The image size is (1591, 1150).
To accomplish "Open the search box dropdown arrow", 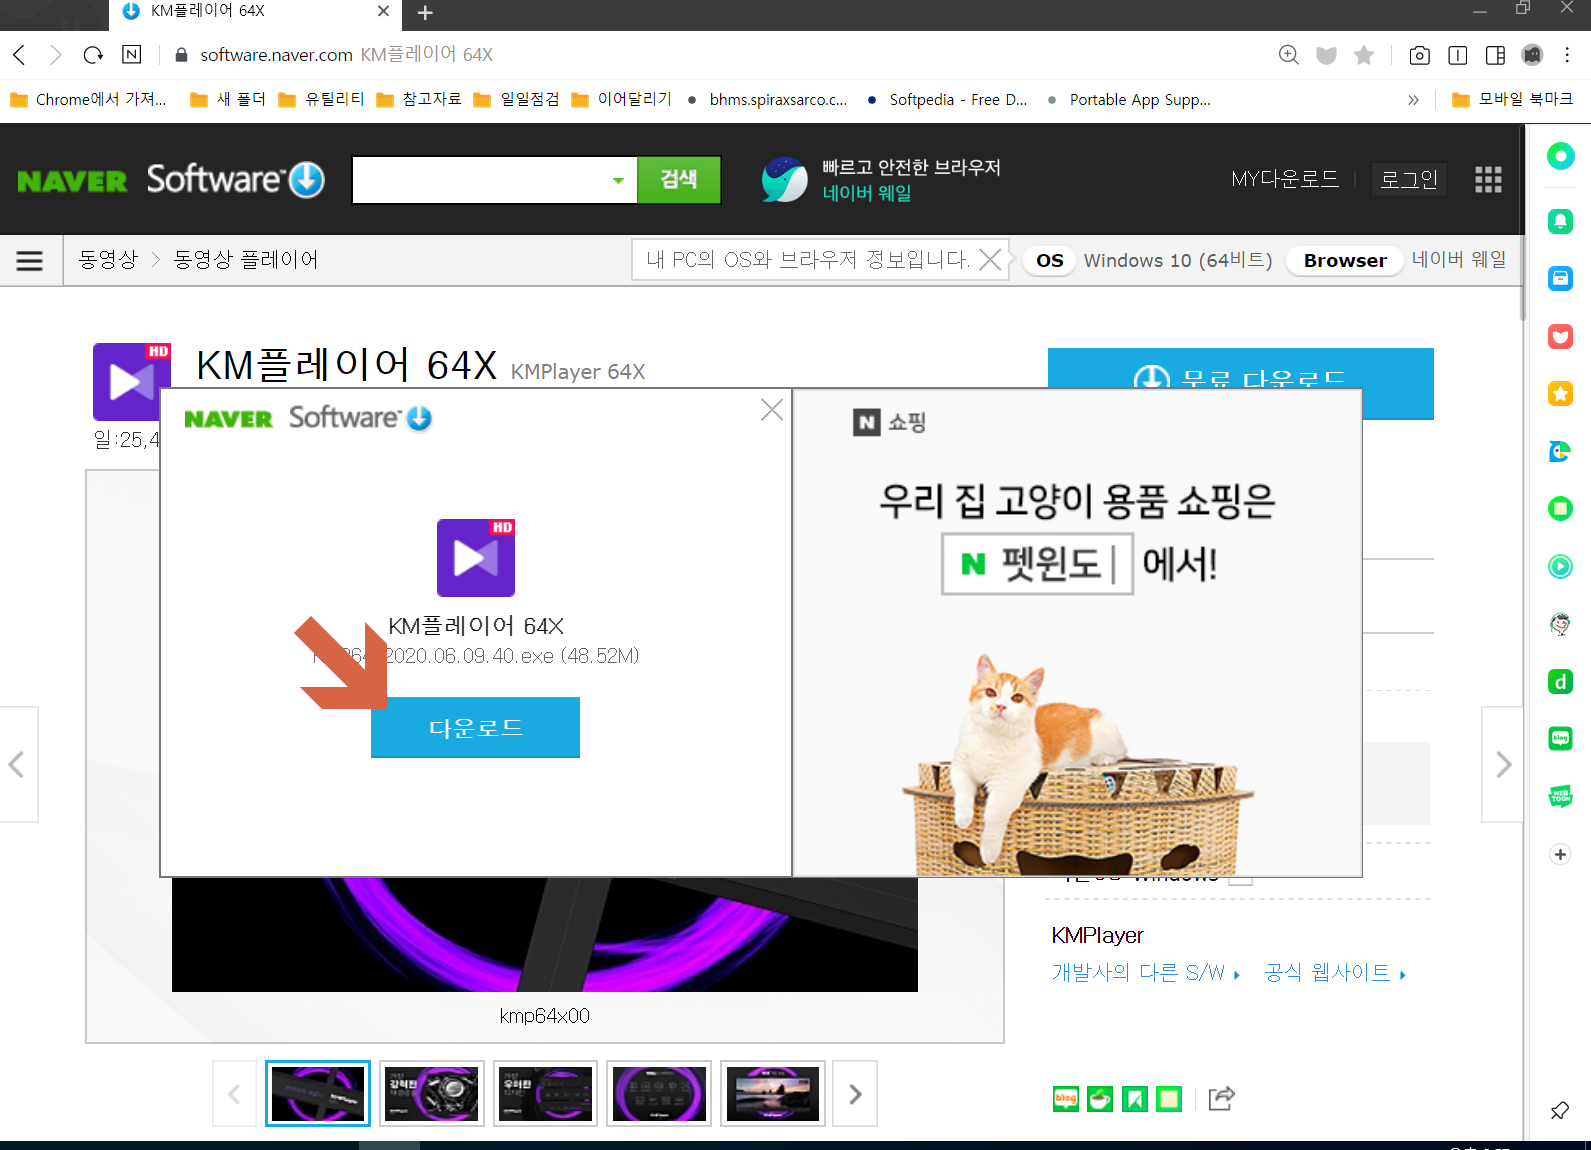I will click(x=618, y=180).
